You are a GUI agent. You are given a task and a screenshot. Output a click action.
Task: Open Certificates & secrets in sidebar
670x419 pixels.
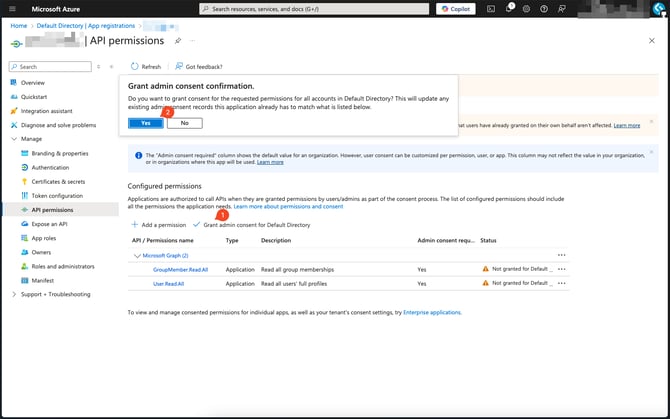click(x=58, y=181)
